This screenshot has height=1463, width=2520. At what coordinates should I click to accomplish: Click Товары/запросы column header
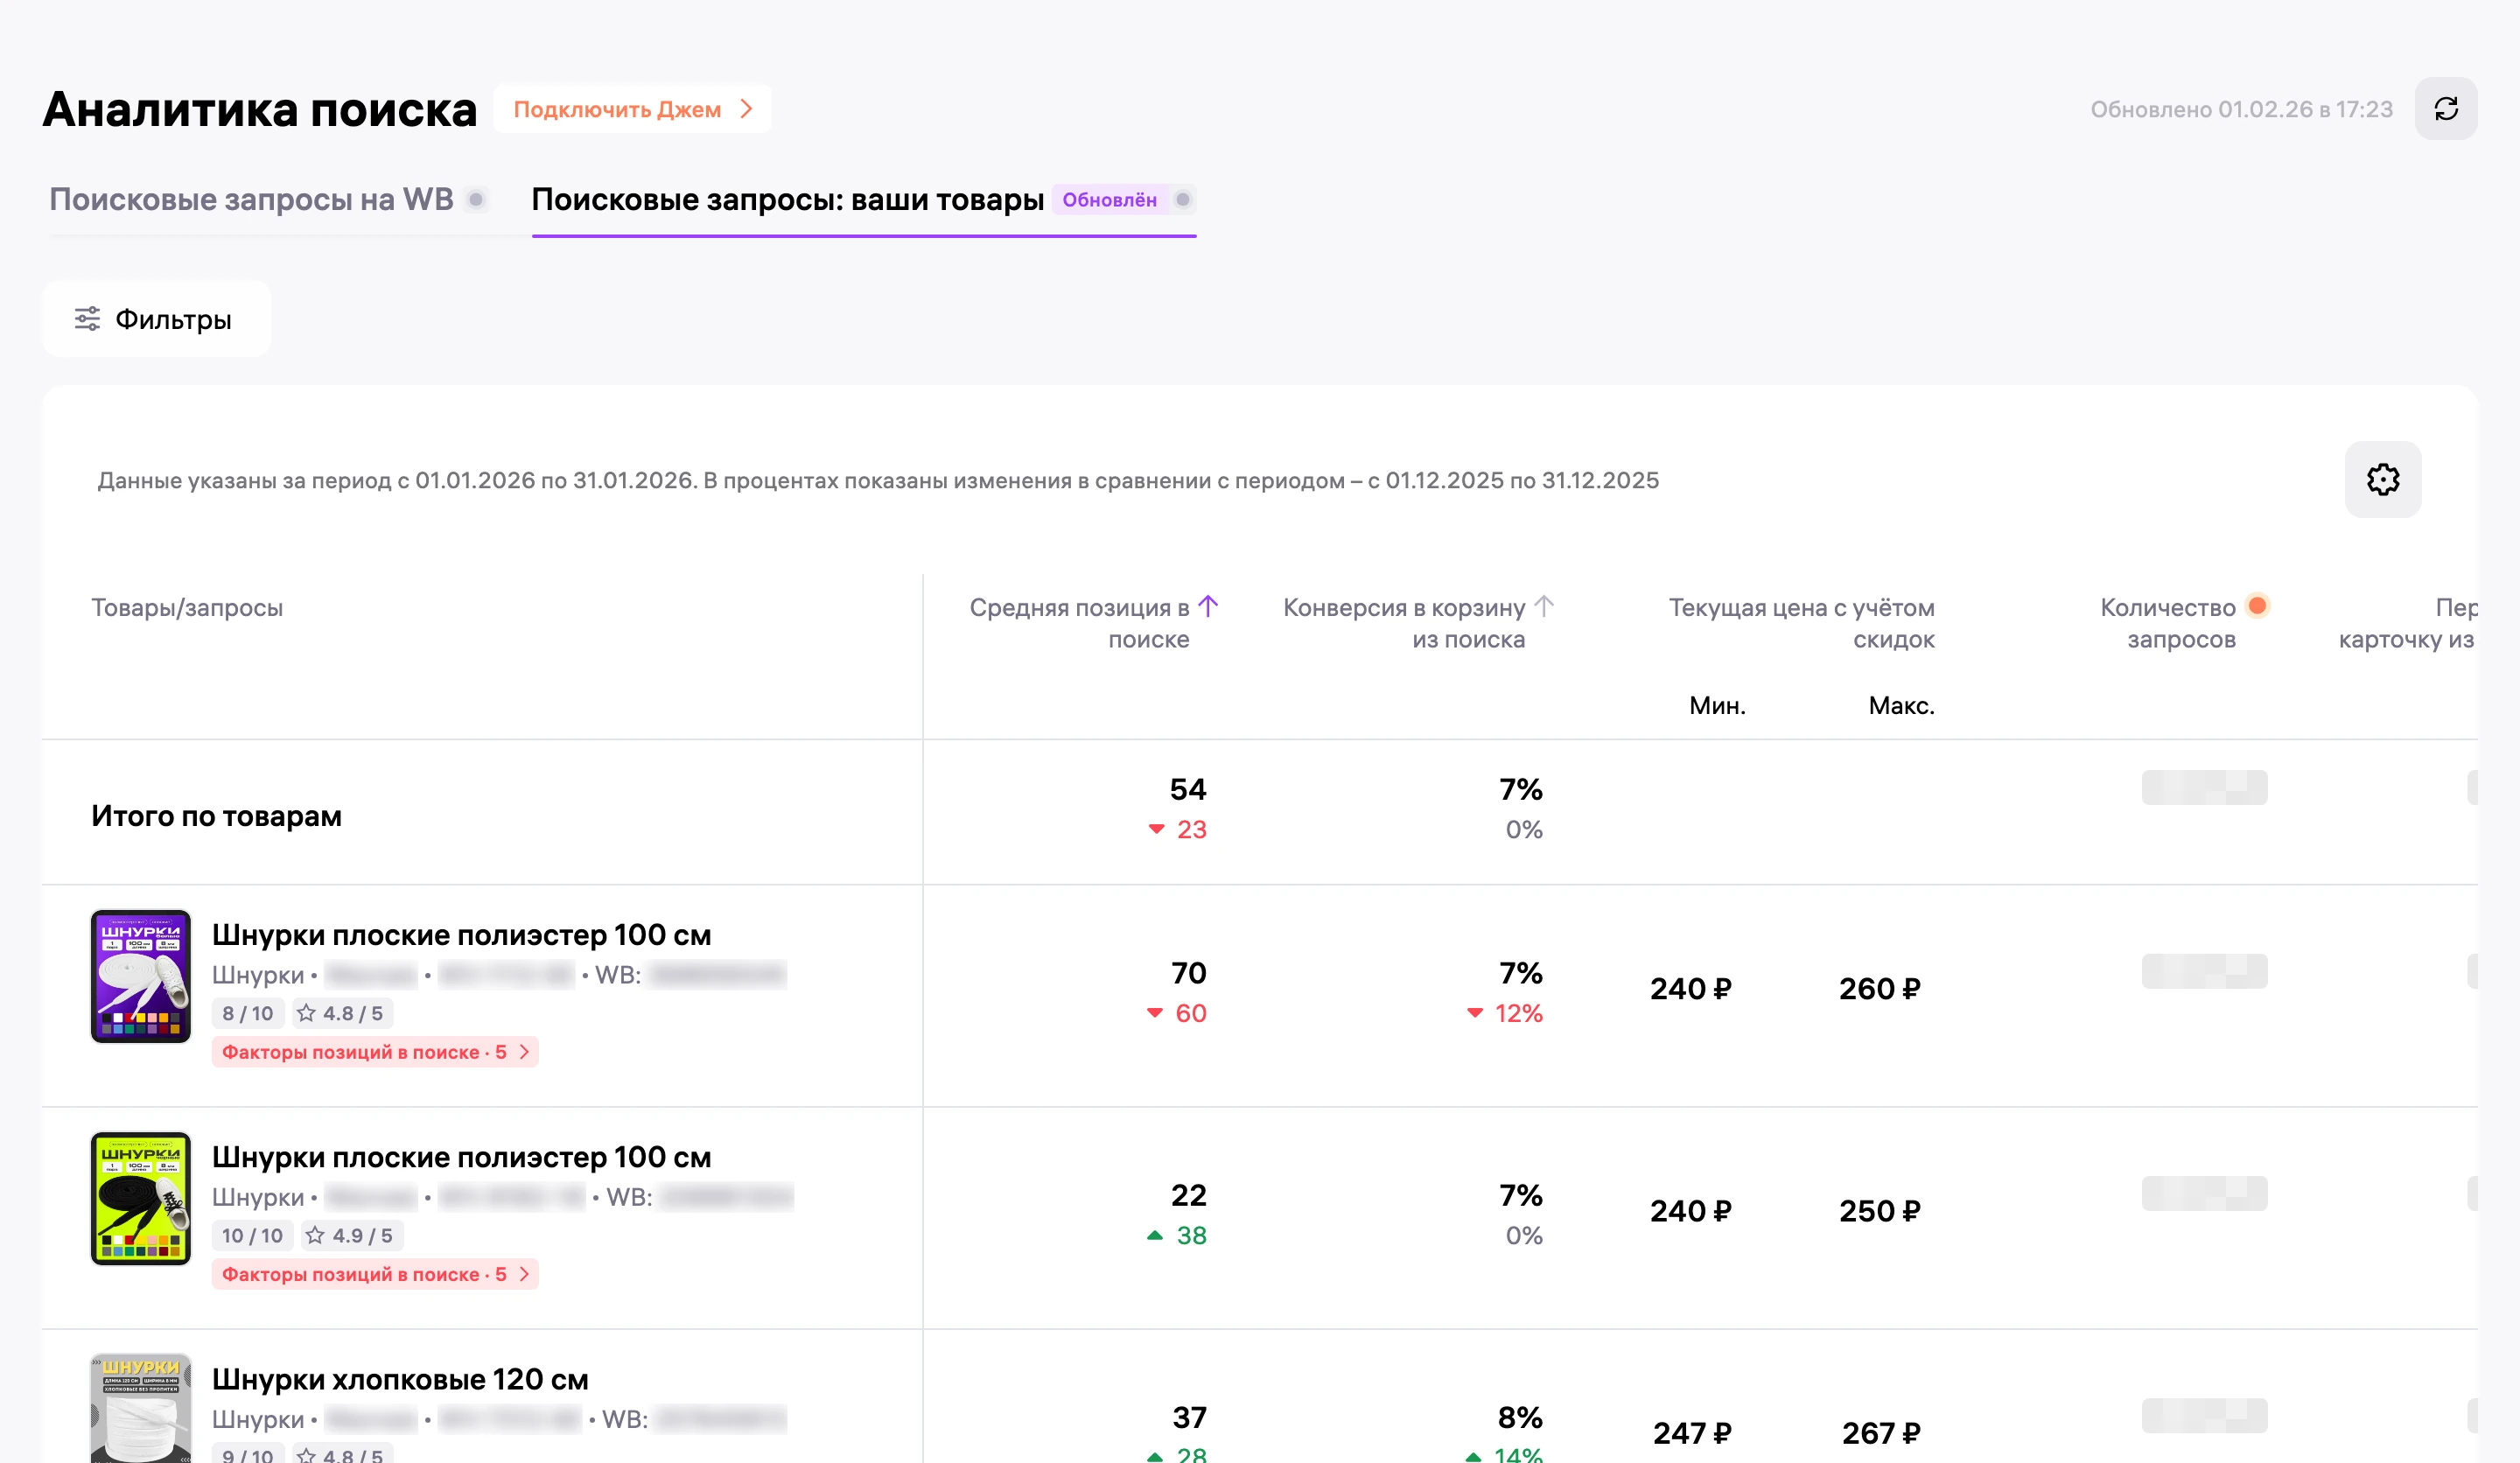[x=187, y=607]
